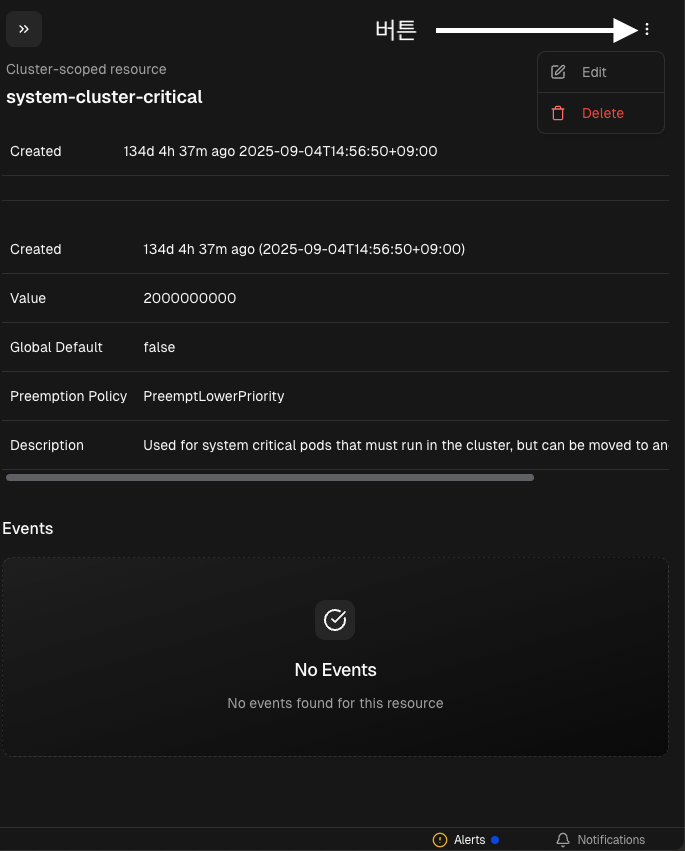685x851 pixels.
Task: Click the pencil icon beside Edit
Action: pos(559,72)
